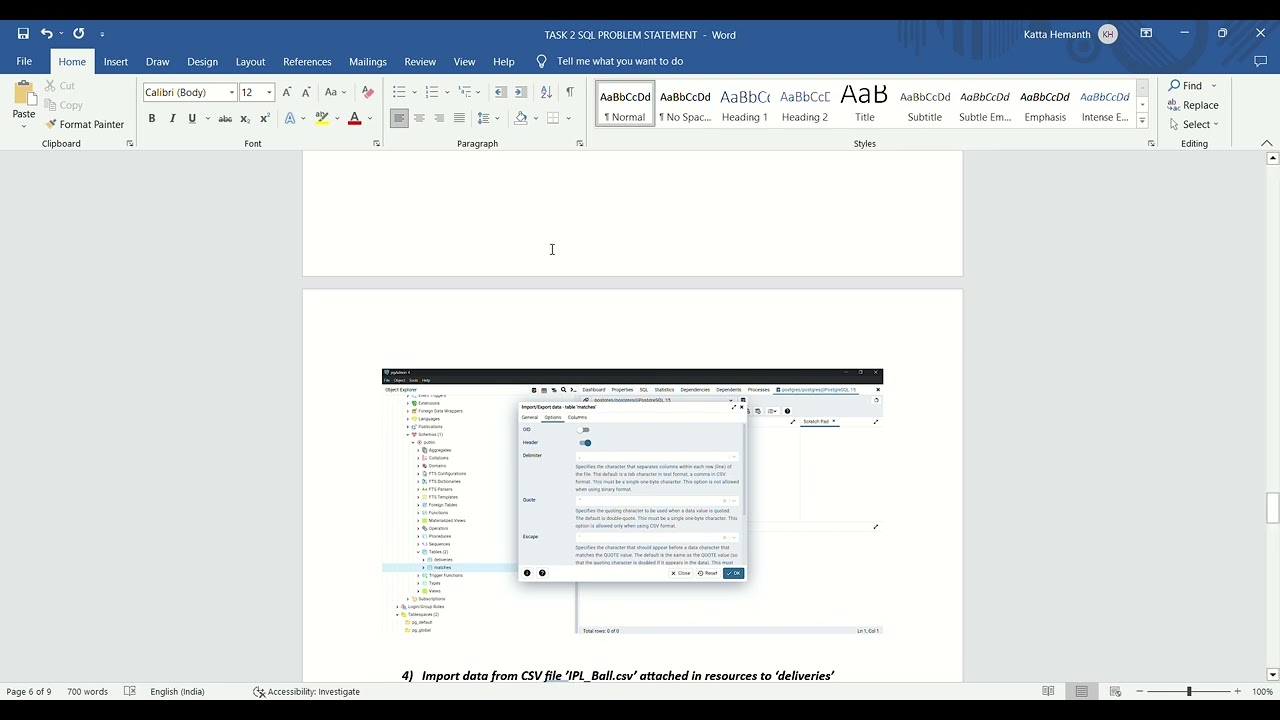Toggle Show/Hide paragraph marks
This screenshot has height=720, width=1280.
[x=570, y=92]
